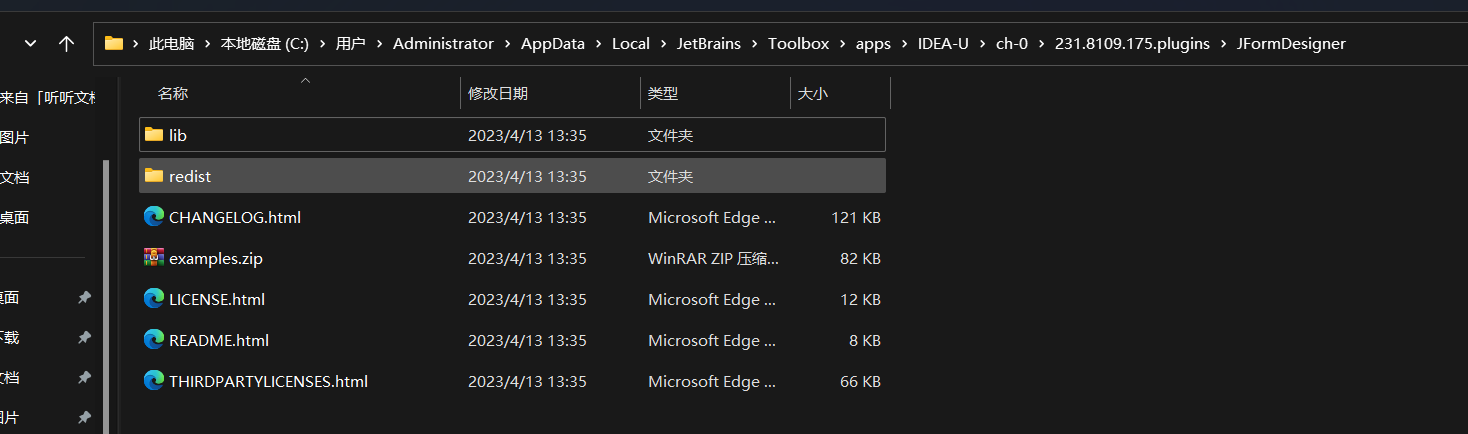Open the redist folder icon
The height and width of the screenshot is (434, 1468).
(x=154, y=176)
